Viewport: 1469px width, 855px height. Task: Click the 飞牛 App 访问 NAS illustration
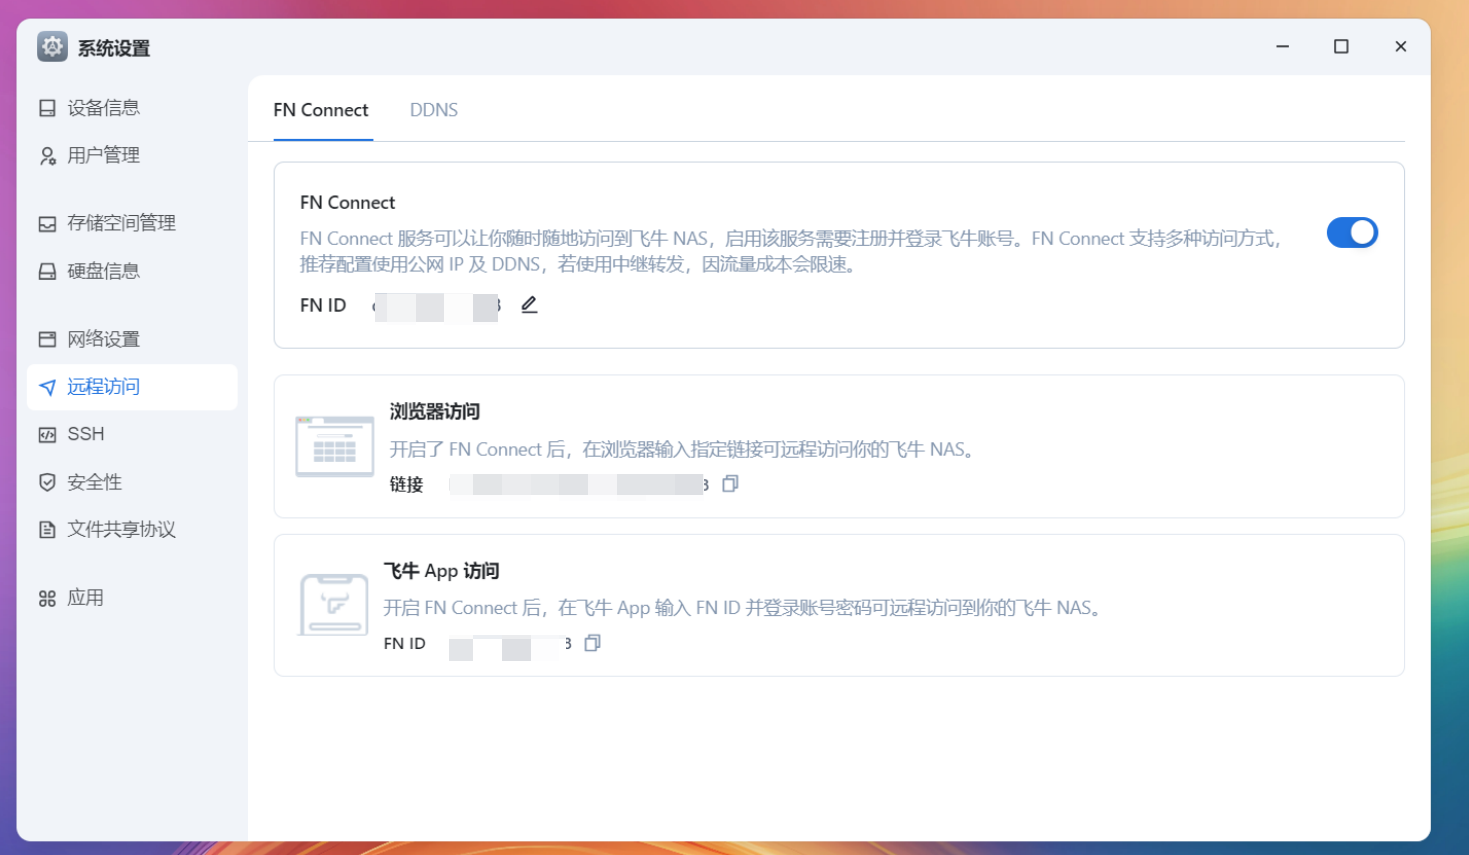(335, 605)
